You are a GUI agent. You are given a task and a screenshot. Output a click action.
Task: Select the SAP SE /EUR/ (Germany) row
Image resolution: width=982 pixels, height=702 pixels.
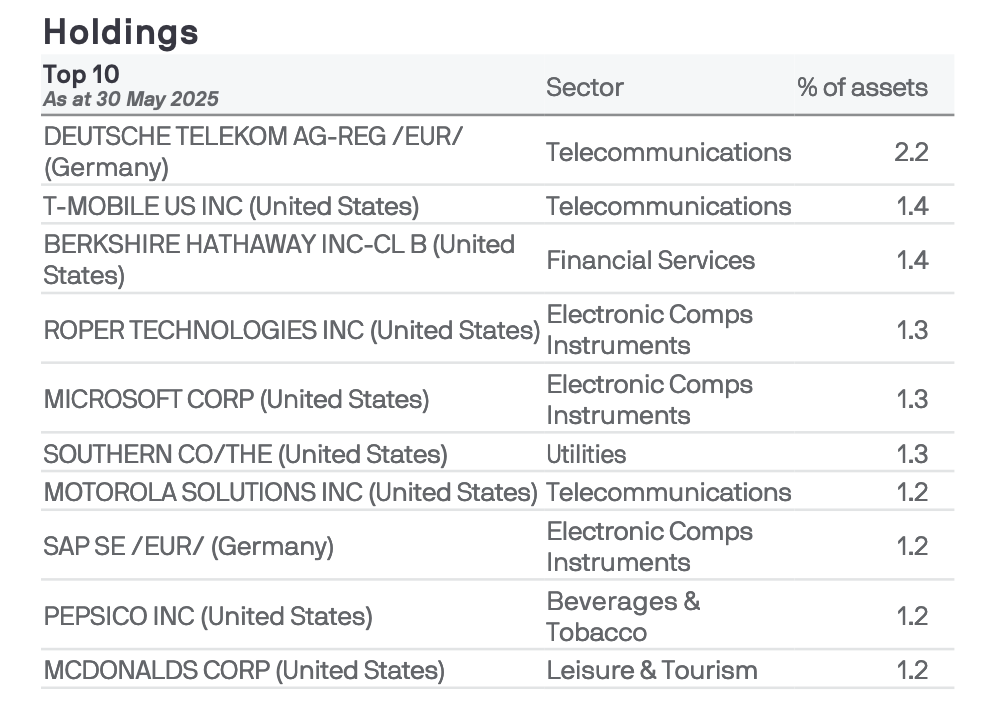pyautogui.click(x=188, y=546)
